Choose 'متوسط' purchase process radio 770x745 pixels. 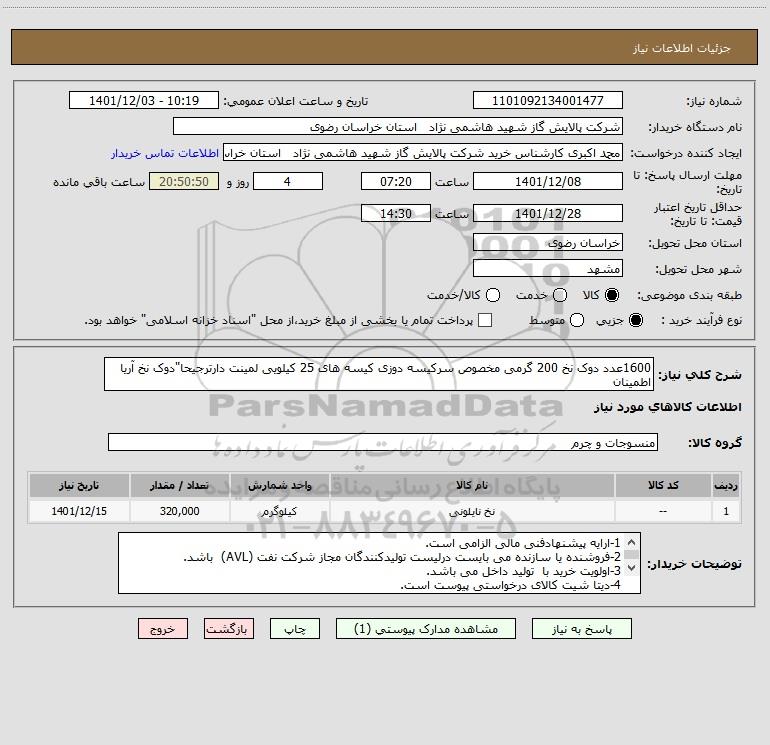[x=560, y=321]
